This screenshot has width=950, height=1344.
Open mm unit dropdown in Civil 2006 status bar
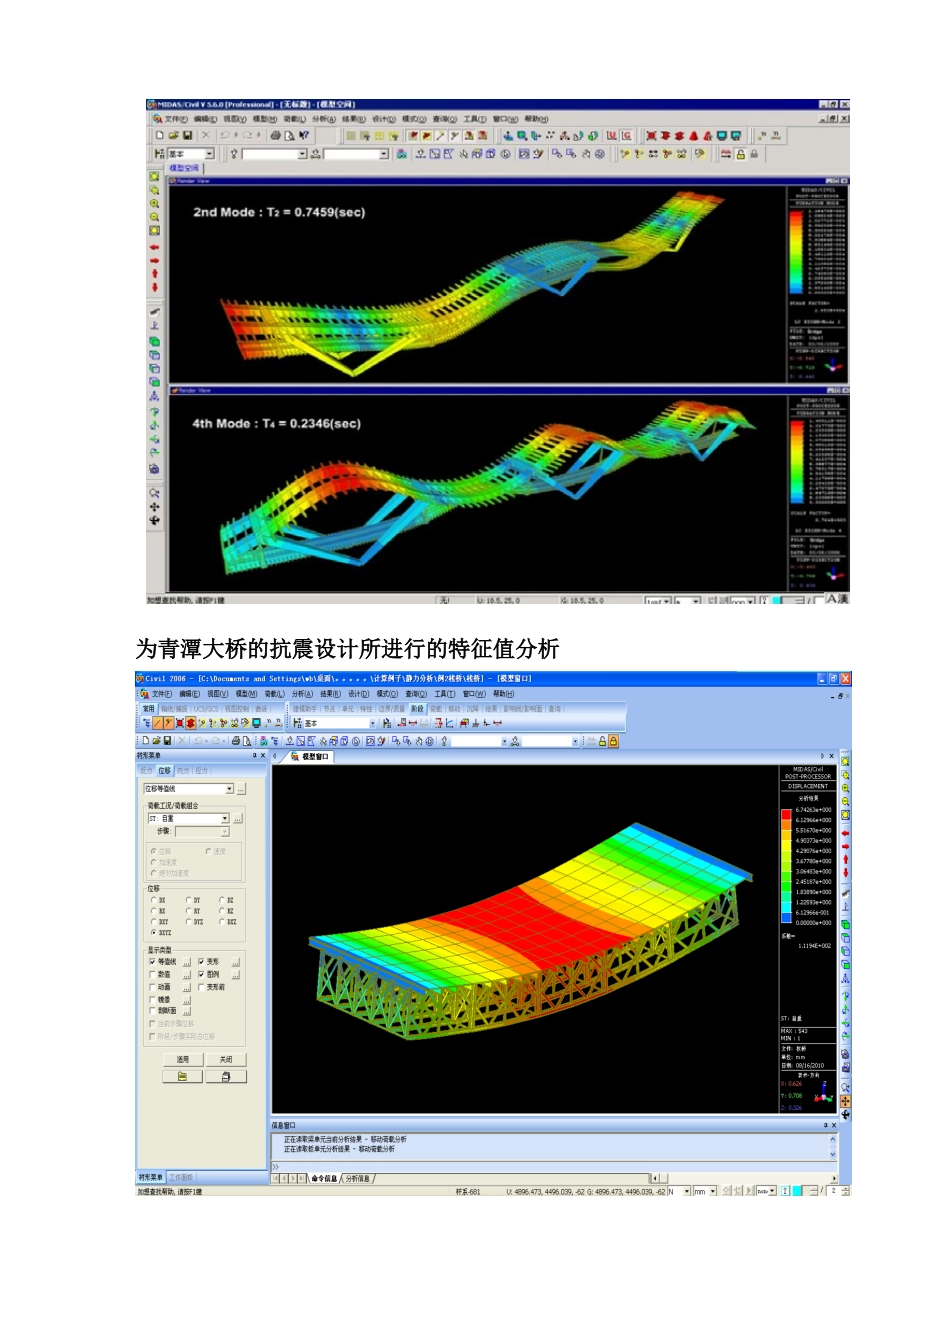coord(713,1191)
